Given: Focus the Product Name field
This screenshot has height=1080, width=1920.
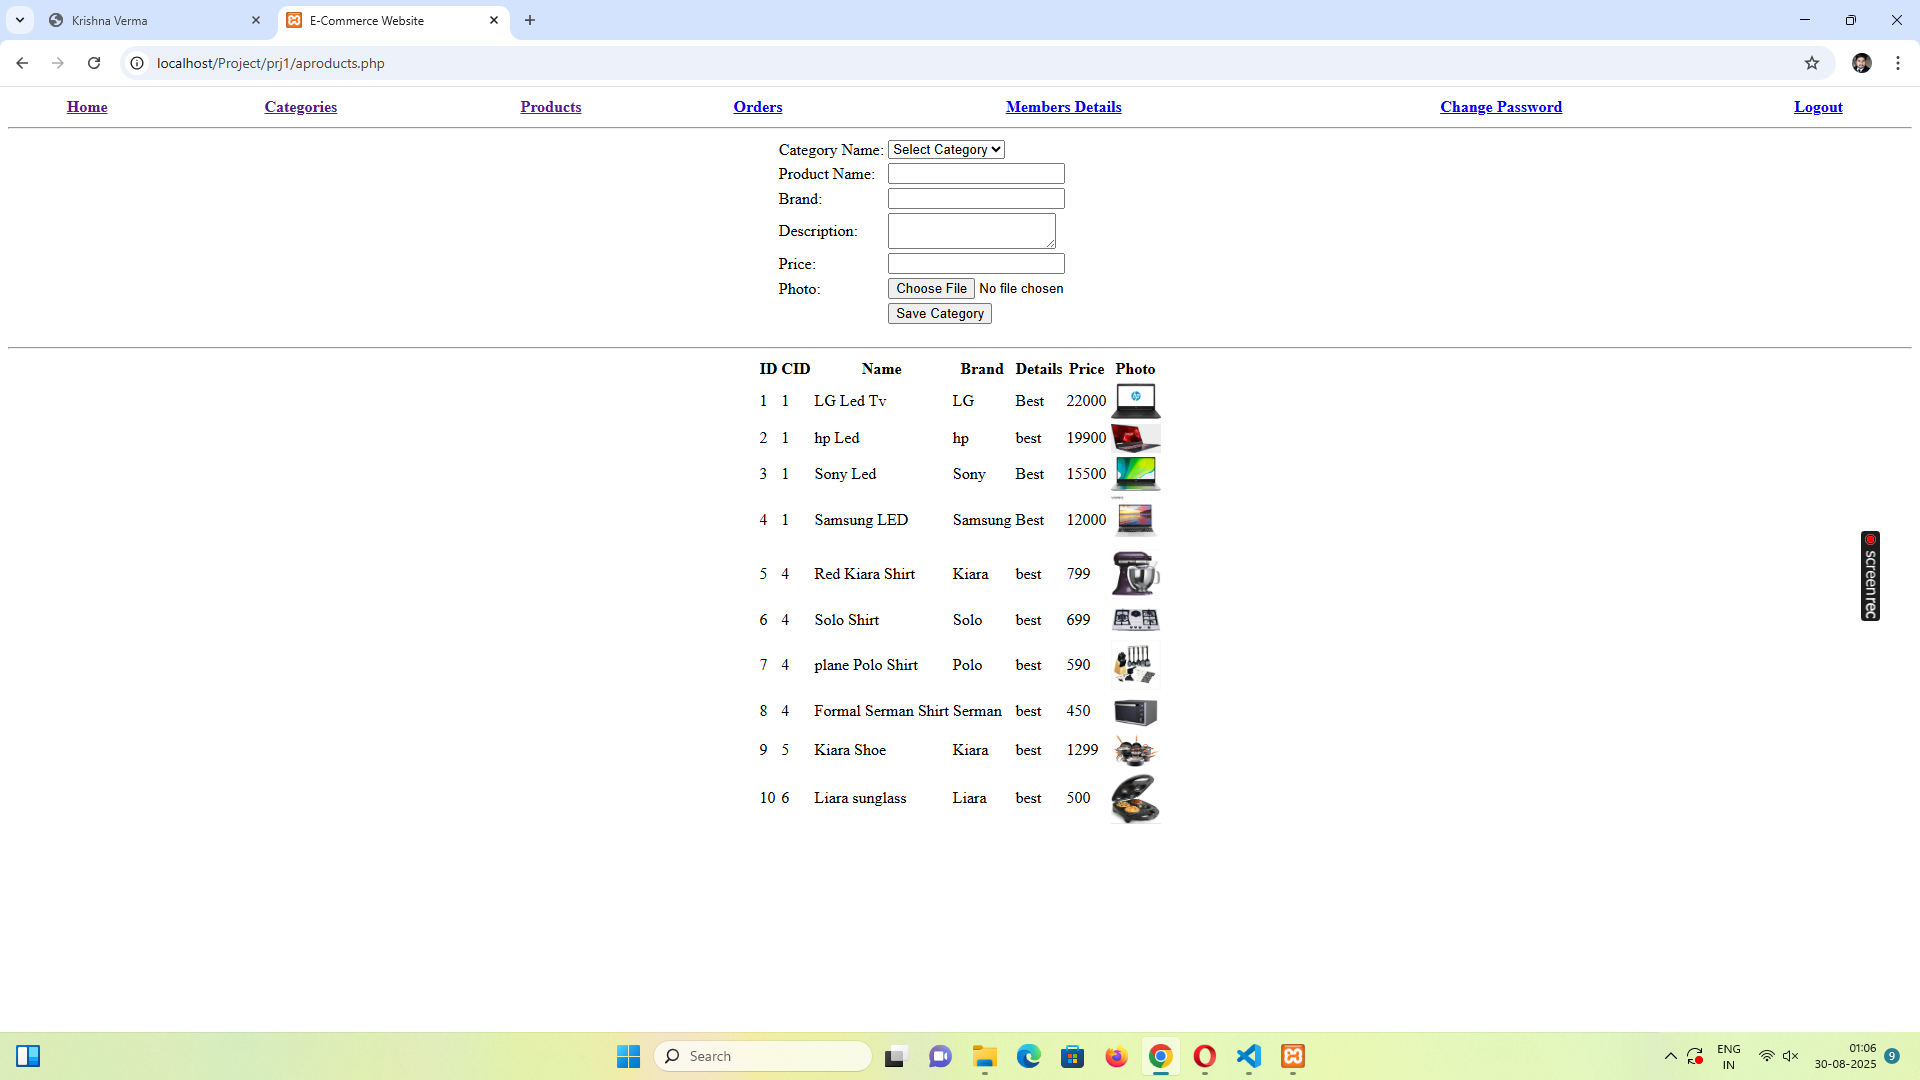Looking at the screenshot, I should tap(976, 174).
